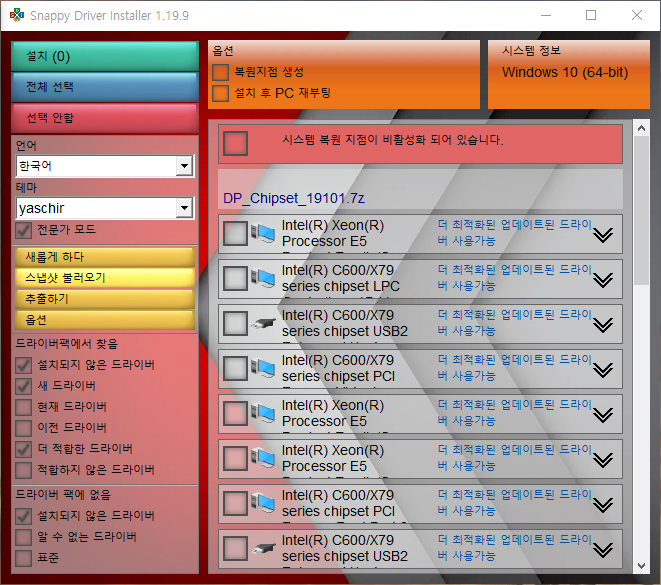Uncheck 설치되지 않은 드라이버 under 드라이버 팩에 없음
This screenshot has height=585, width=661.
pos(24,516)
